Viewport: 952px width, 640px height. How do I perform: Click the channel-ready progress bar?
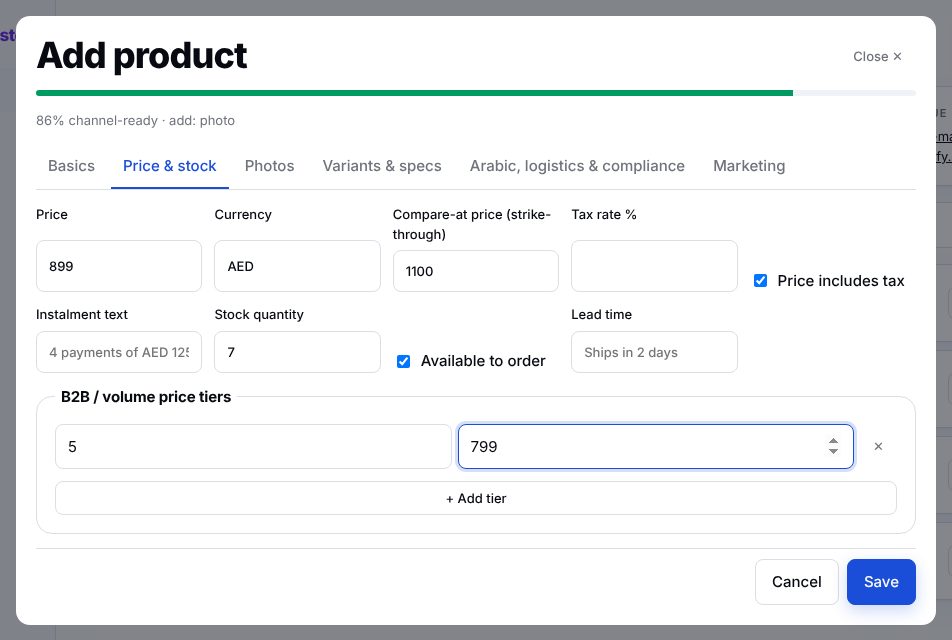click(x=475, y=93)
